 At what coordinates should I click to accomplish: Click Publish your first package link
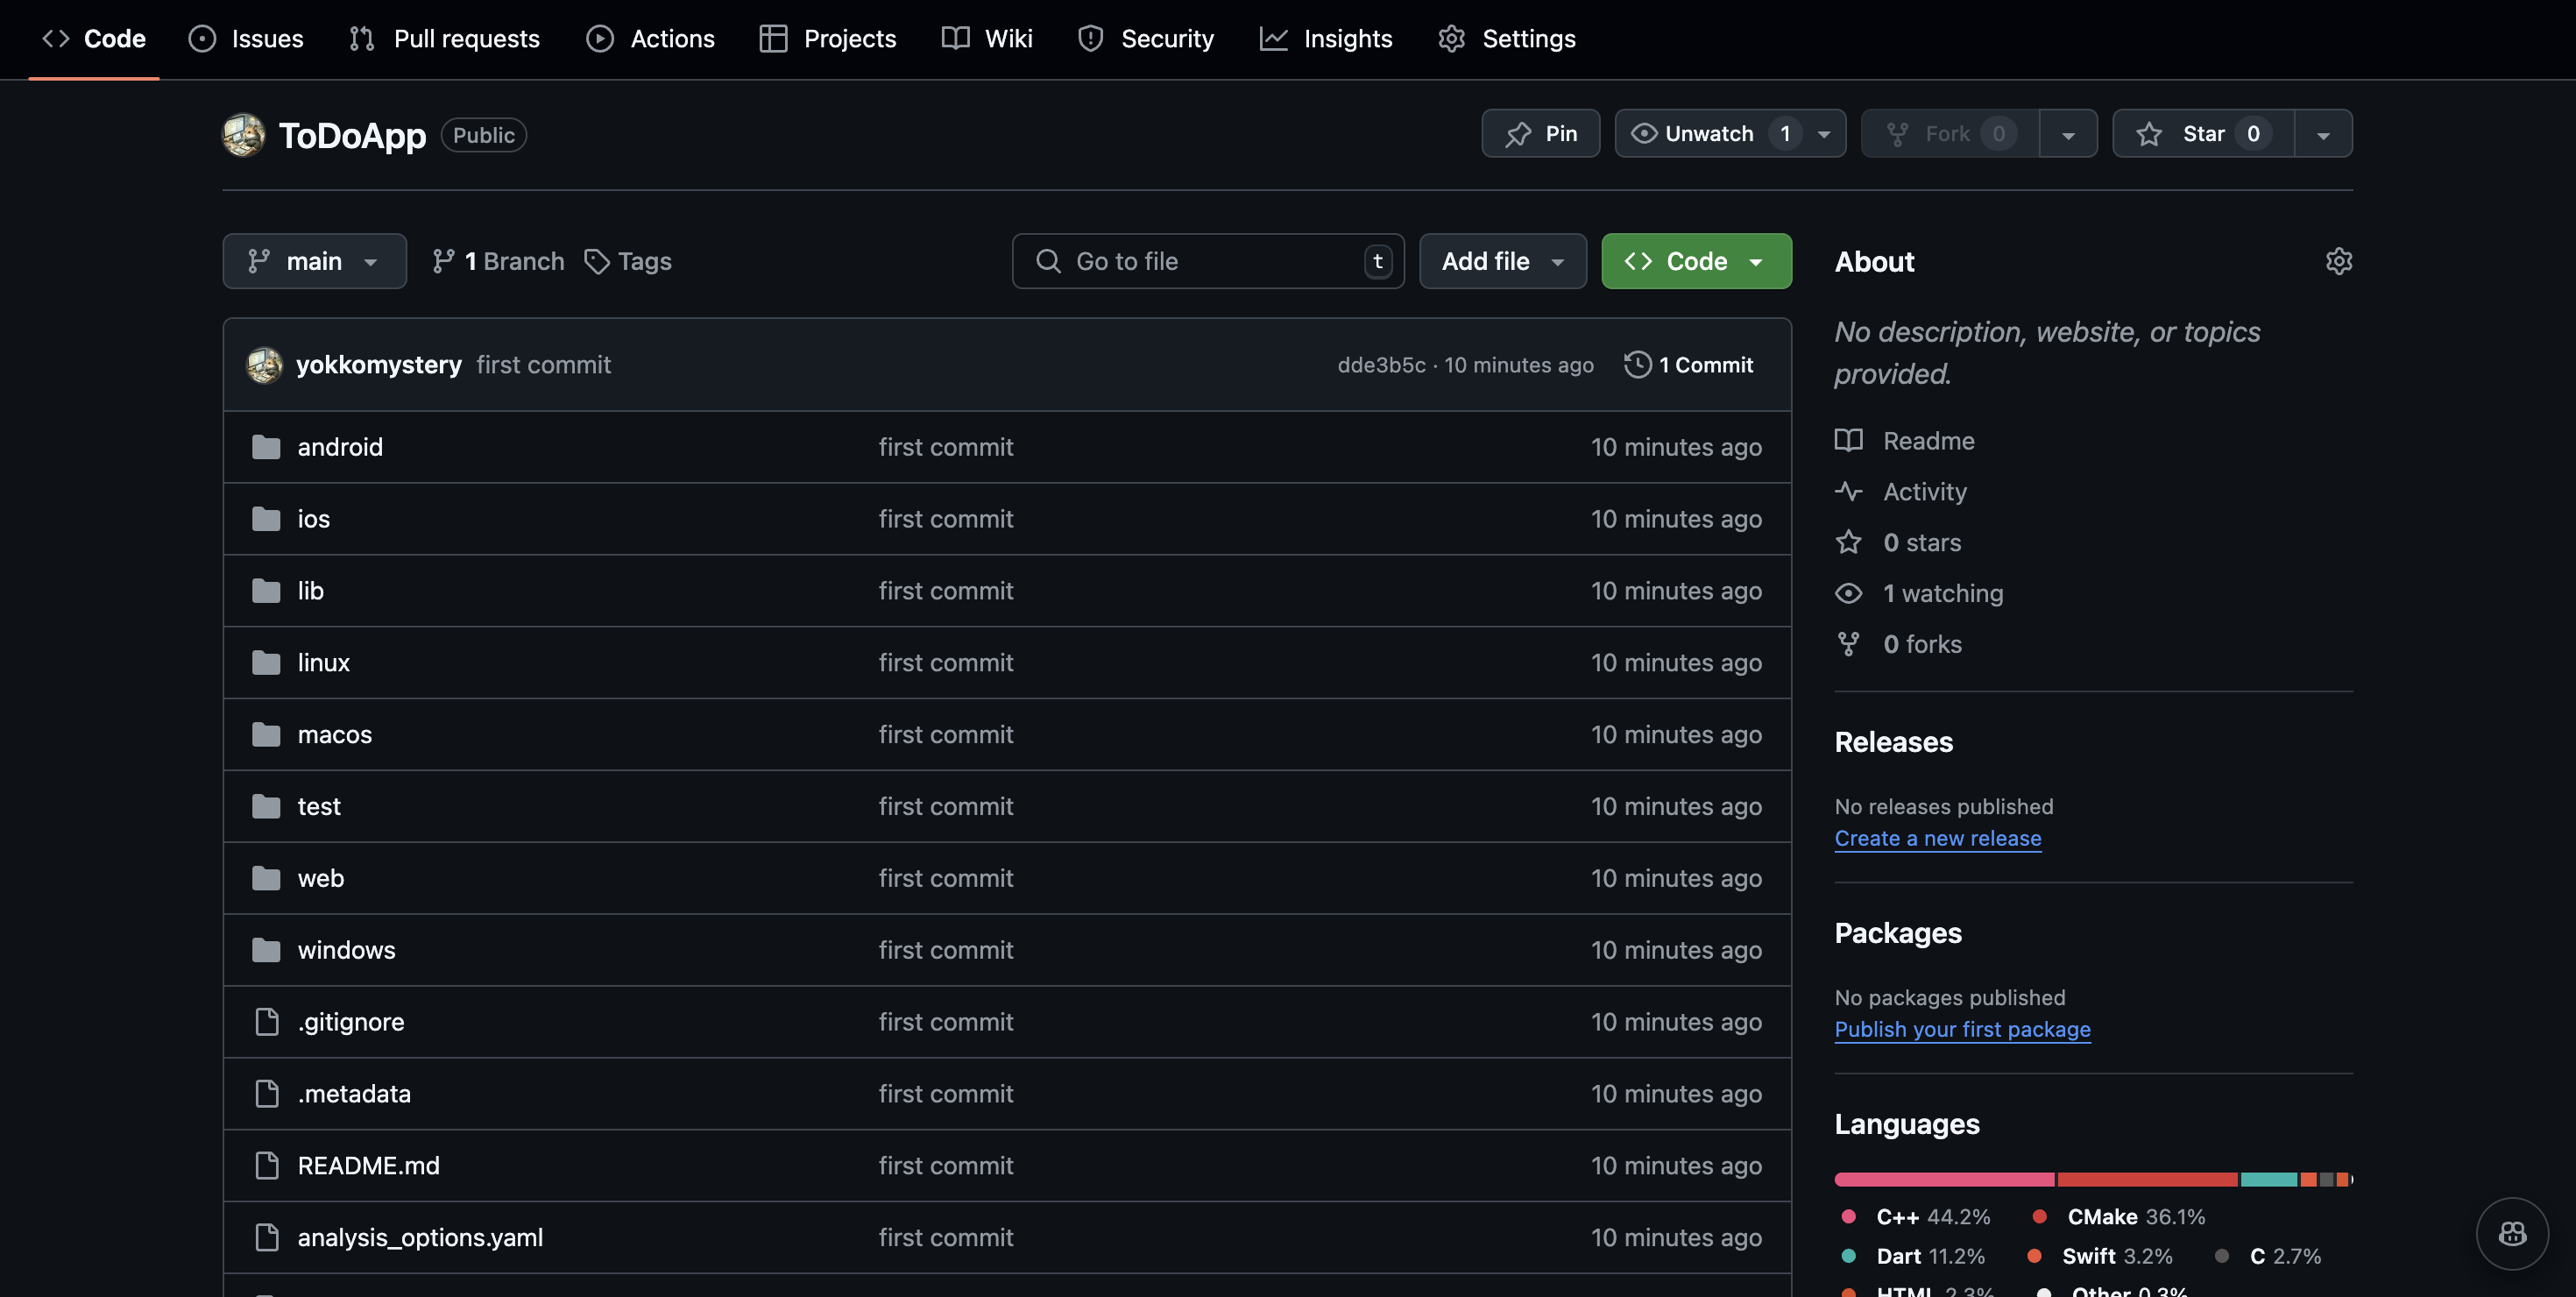[x=1962, y=1029]
